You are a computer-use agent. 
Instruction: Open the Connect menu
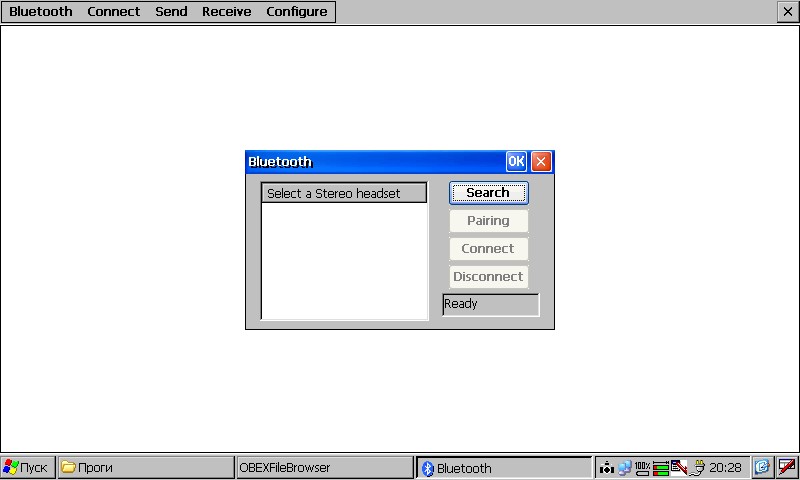click(x=113, y=11)
